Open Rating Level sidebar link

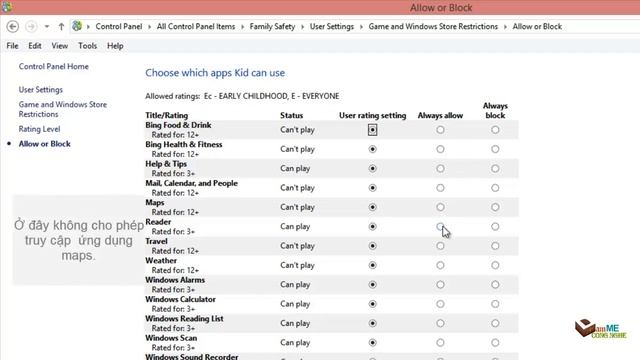39,129
